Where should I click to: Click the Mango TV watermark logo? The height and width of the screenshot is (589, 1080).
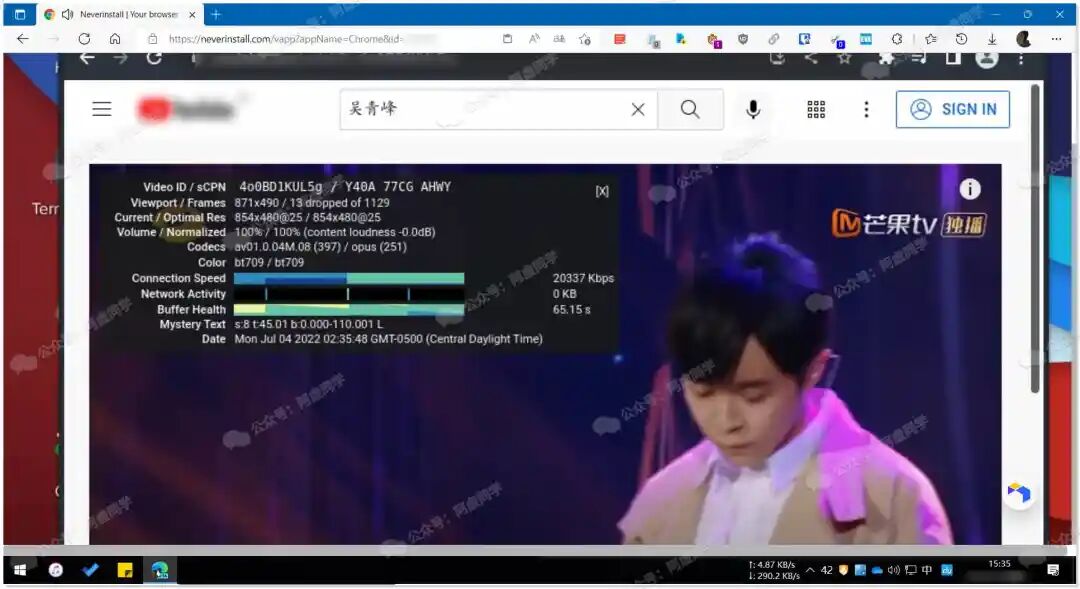(908, 223)
